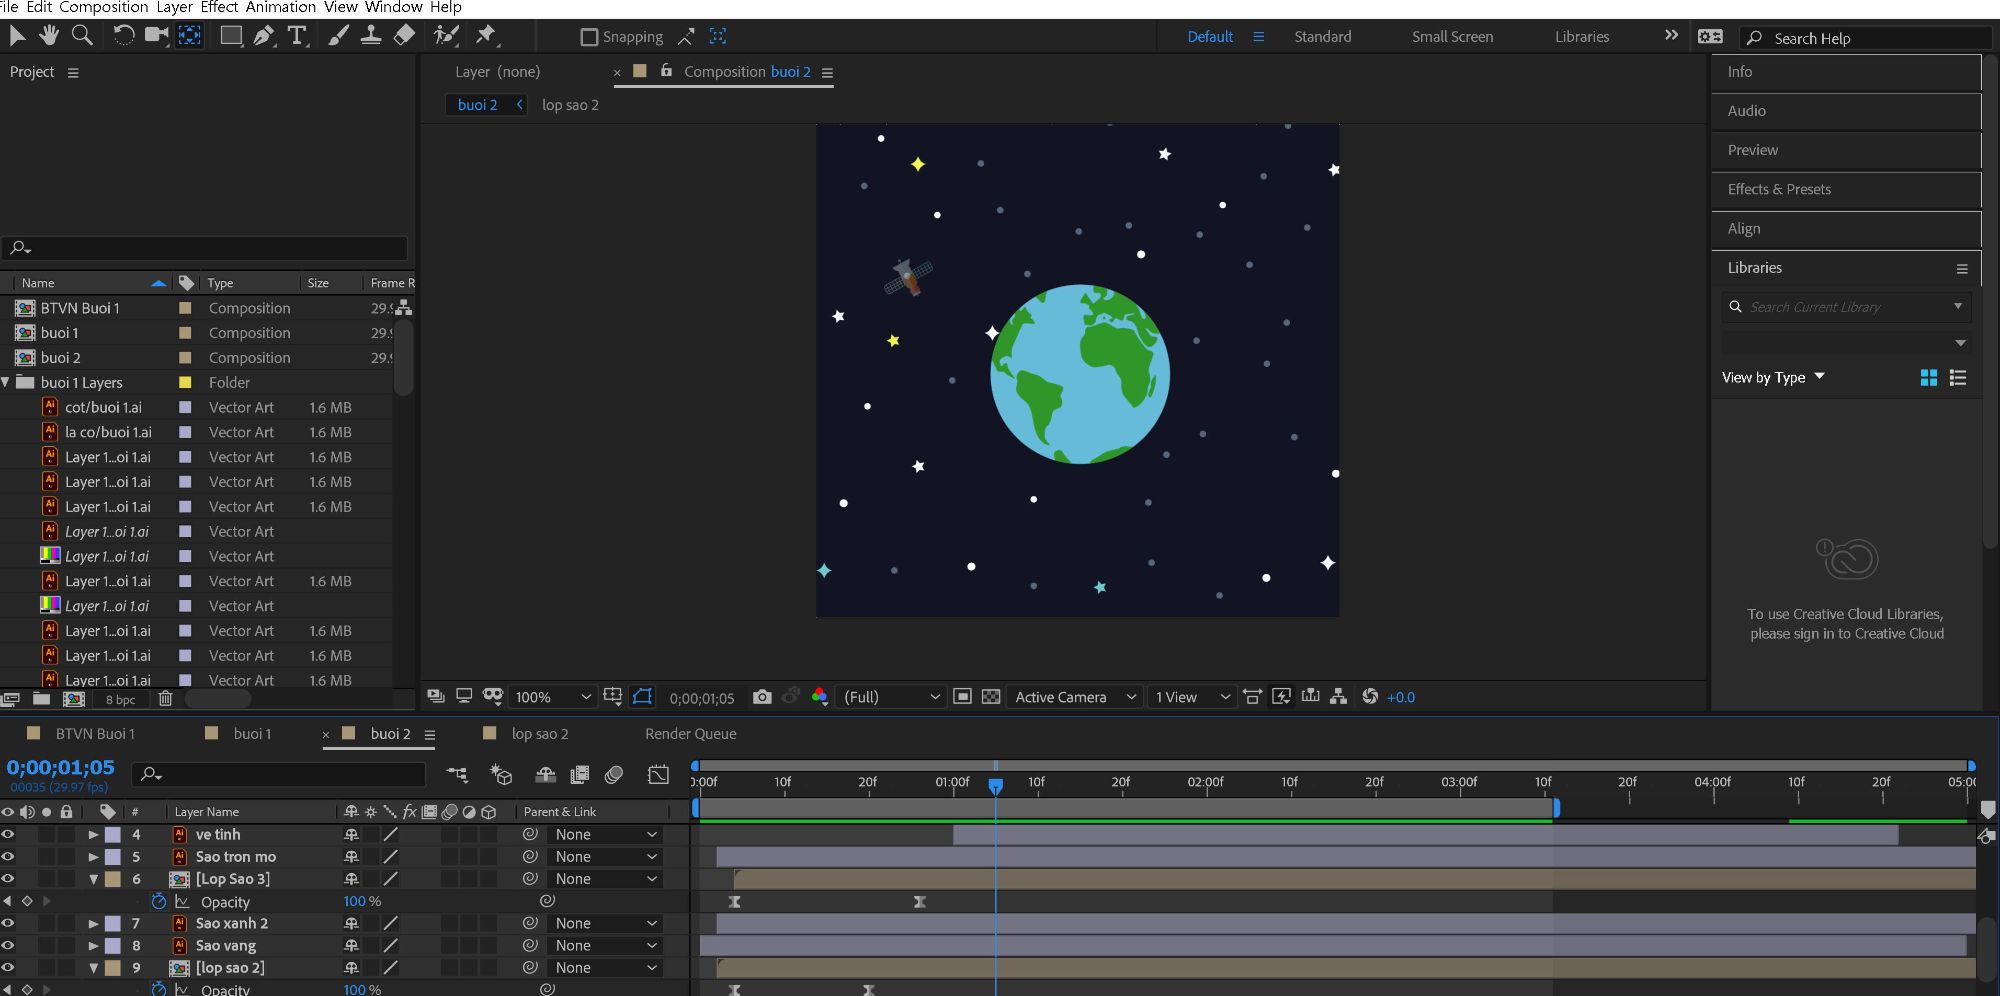Switch to the lop sao 2 timeline tab
Screen dimensions: 2000x996
pyautogui.click(x=539, y=733)
